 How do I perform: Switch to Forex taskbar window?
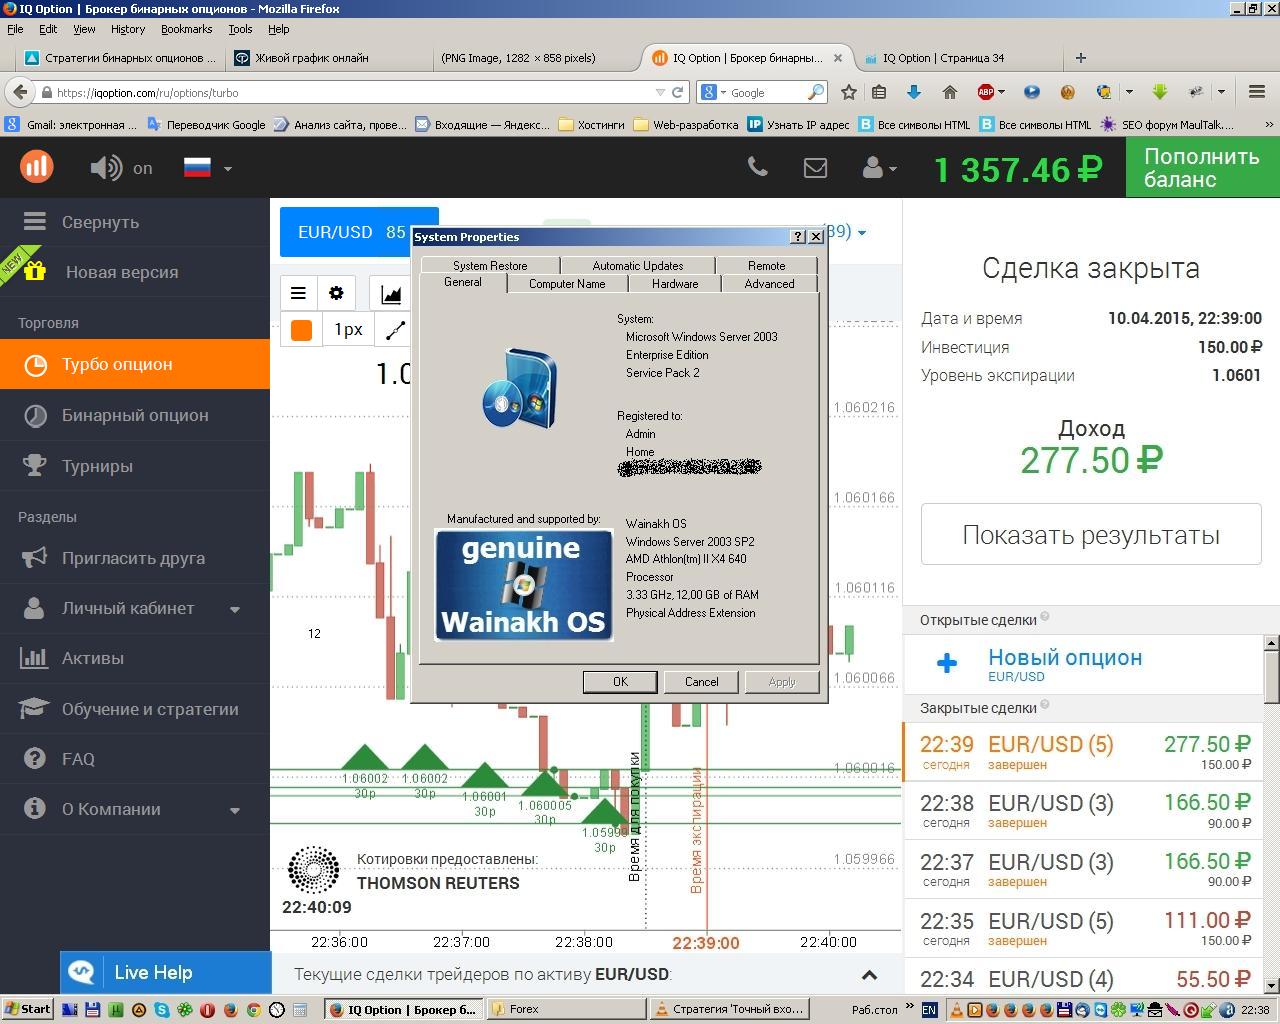click(x=565, y=1010)
